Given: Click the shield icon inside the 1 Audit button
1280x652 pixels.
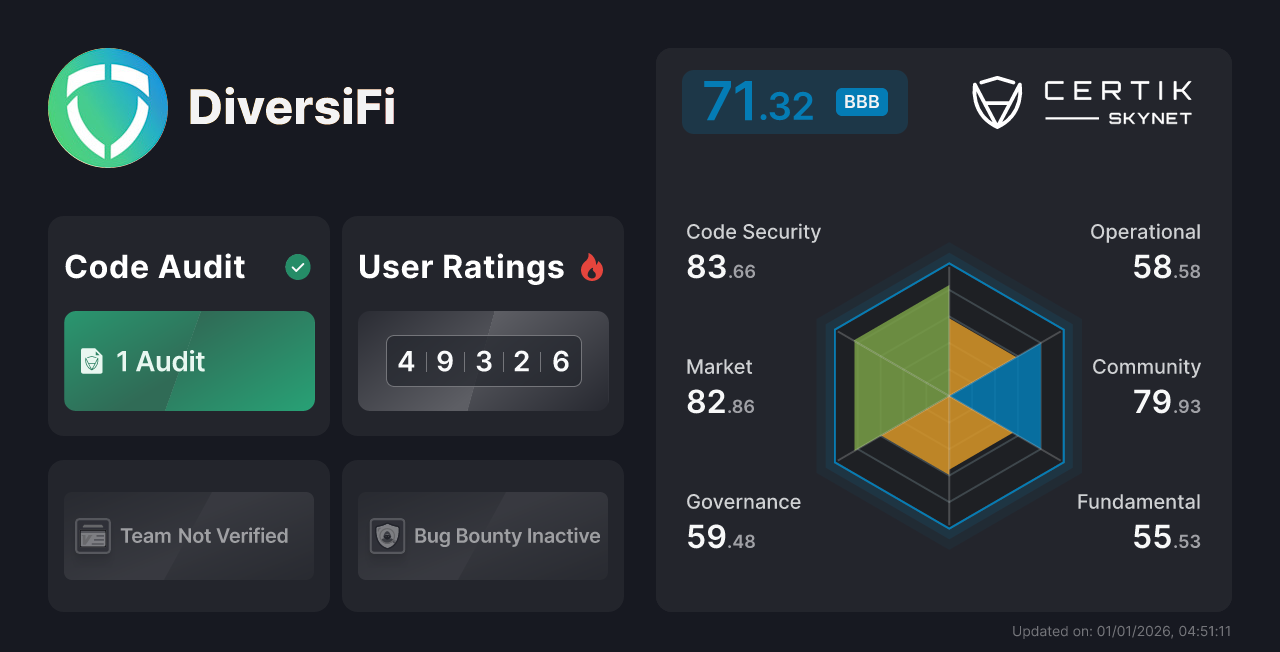Looking at the screenshot, I should 91,361.
